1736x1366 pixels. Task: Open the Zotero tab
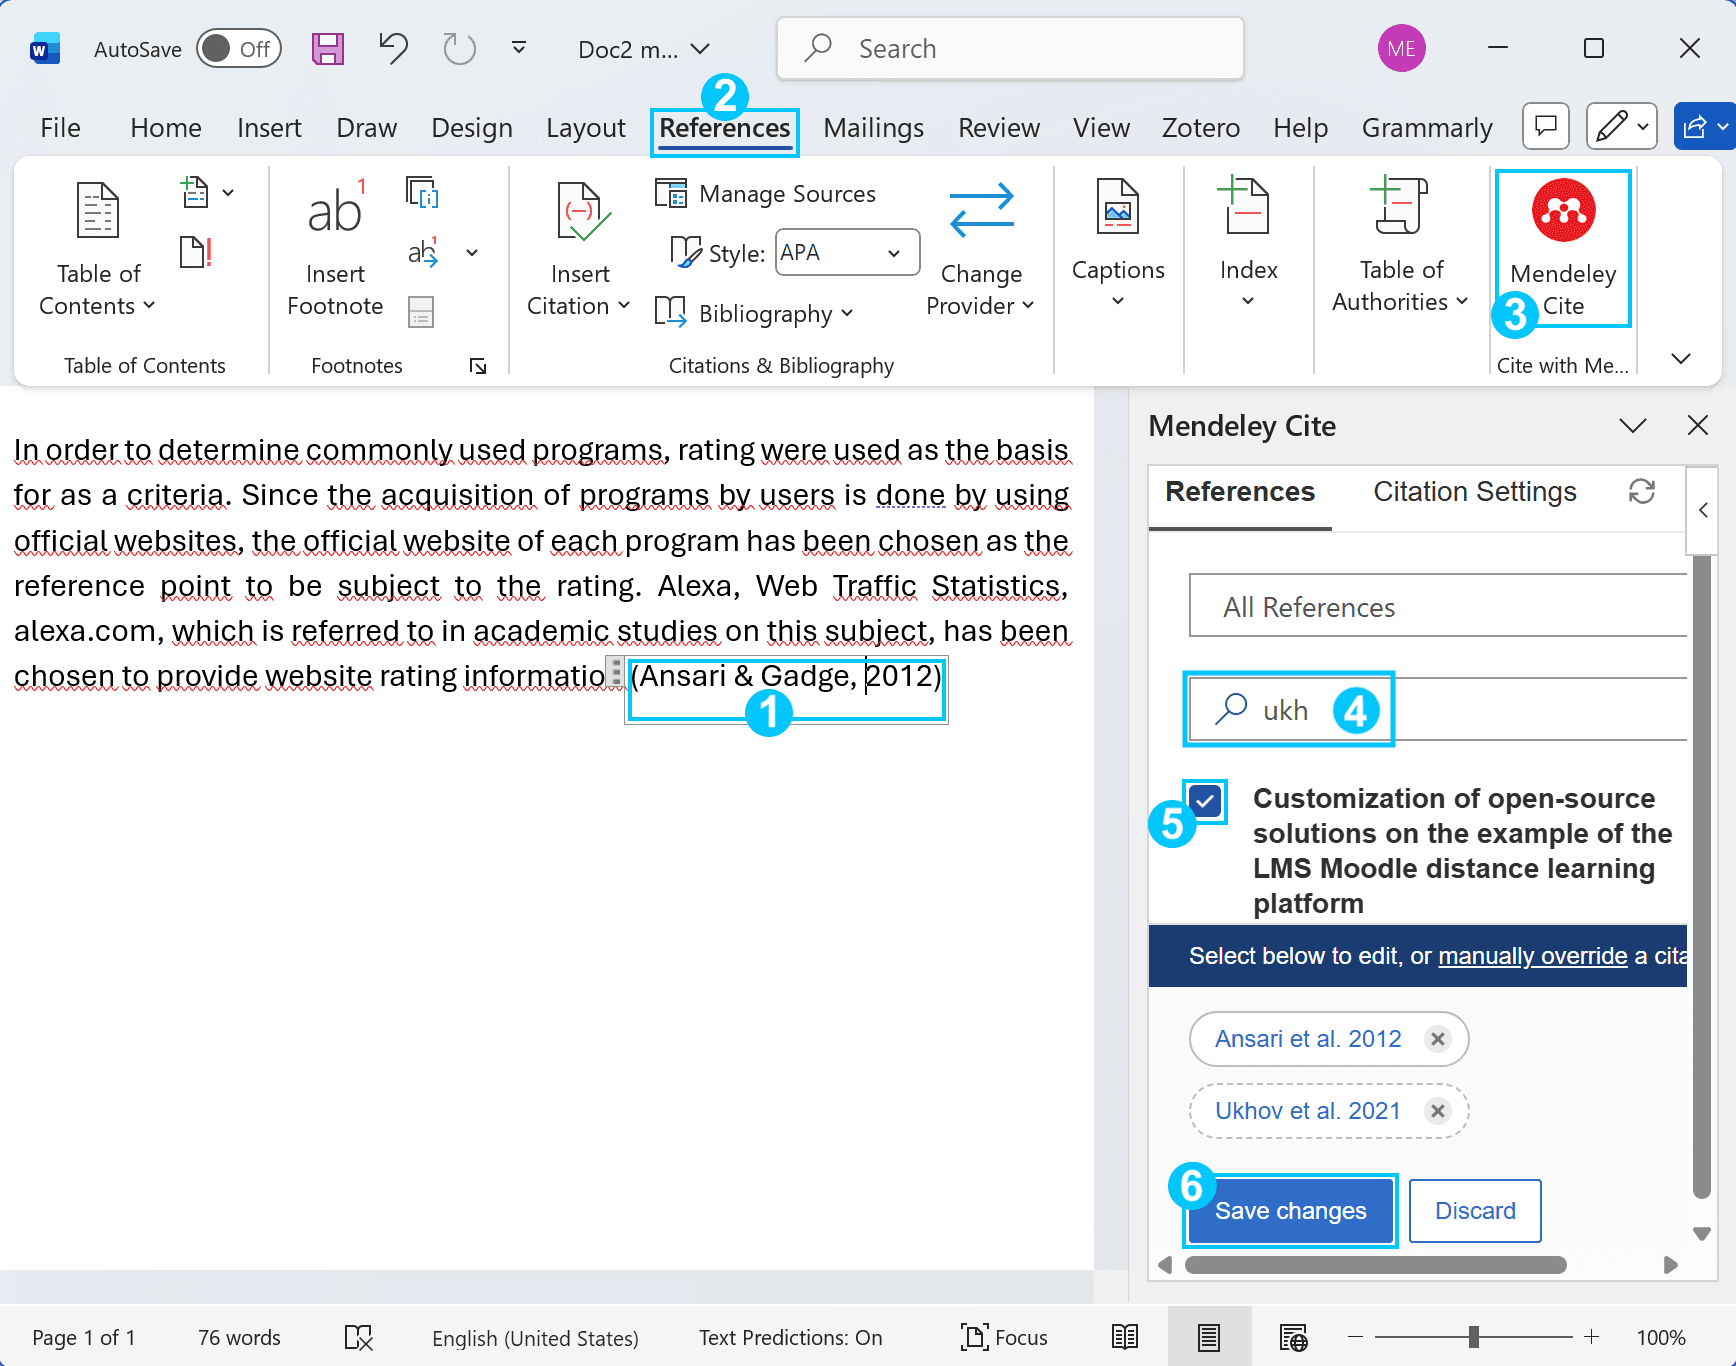click(x=1200, y=128)
